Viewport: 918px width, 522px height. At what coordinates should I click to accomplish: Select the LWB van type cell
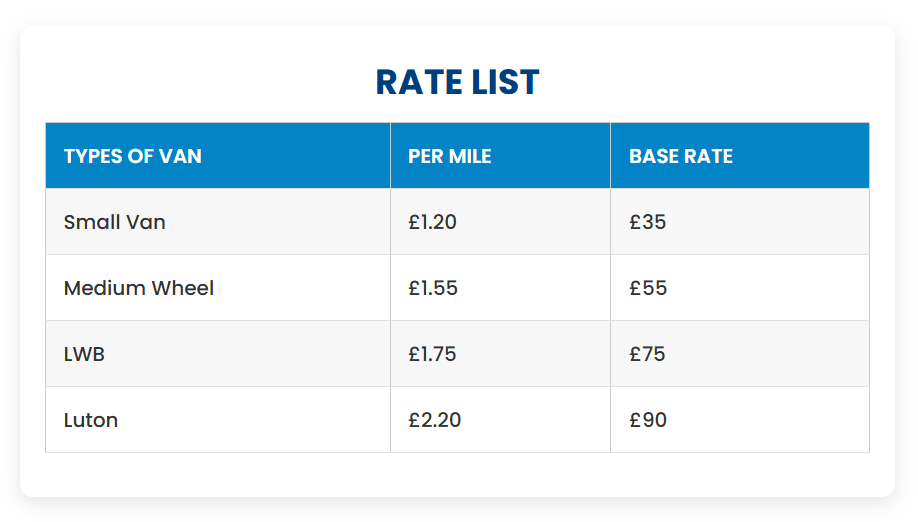(84, 354)
